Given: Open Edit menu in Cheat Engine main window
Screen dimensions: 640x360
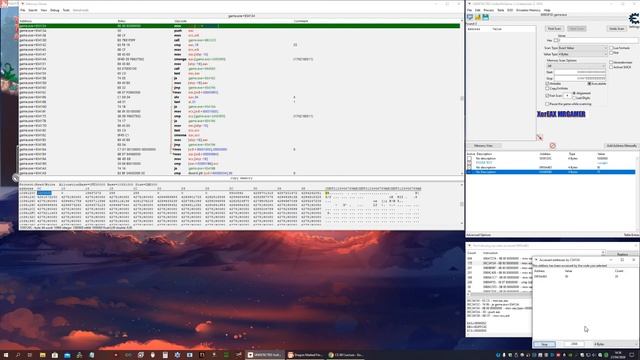Looking at the screenshot, I should coord(478,10).
